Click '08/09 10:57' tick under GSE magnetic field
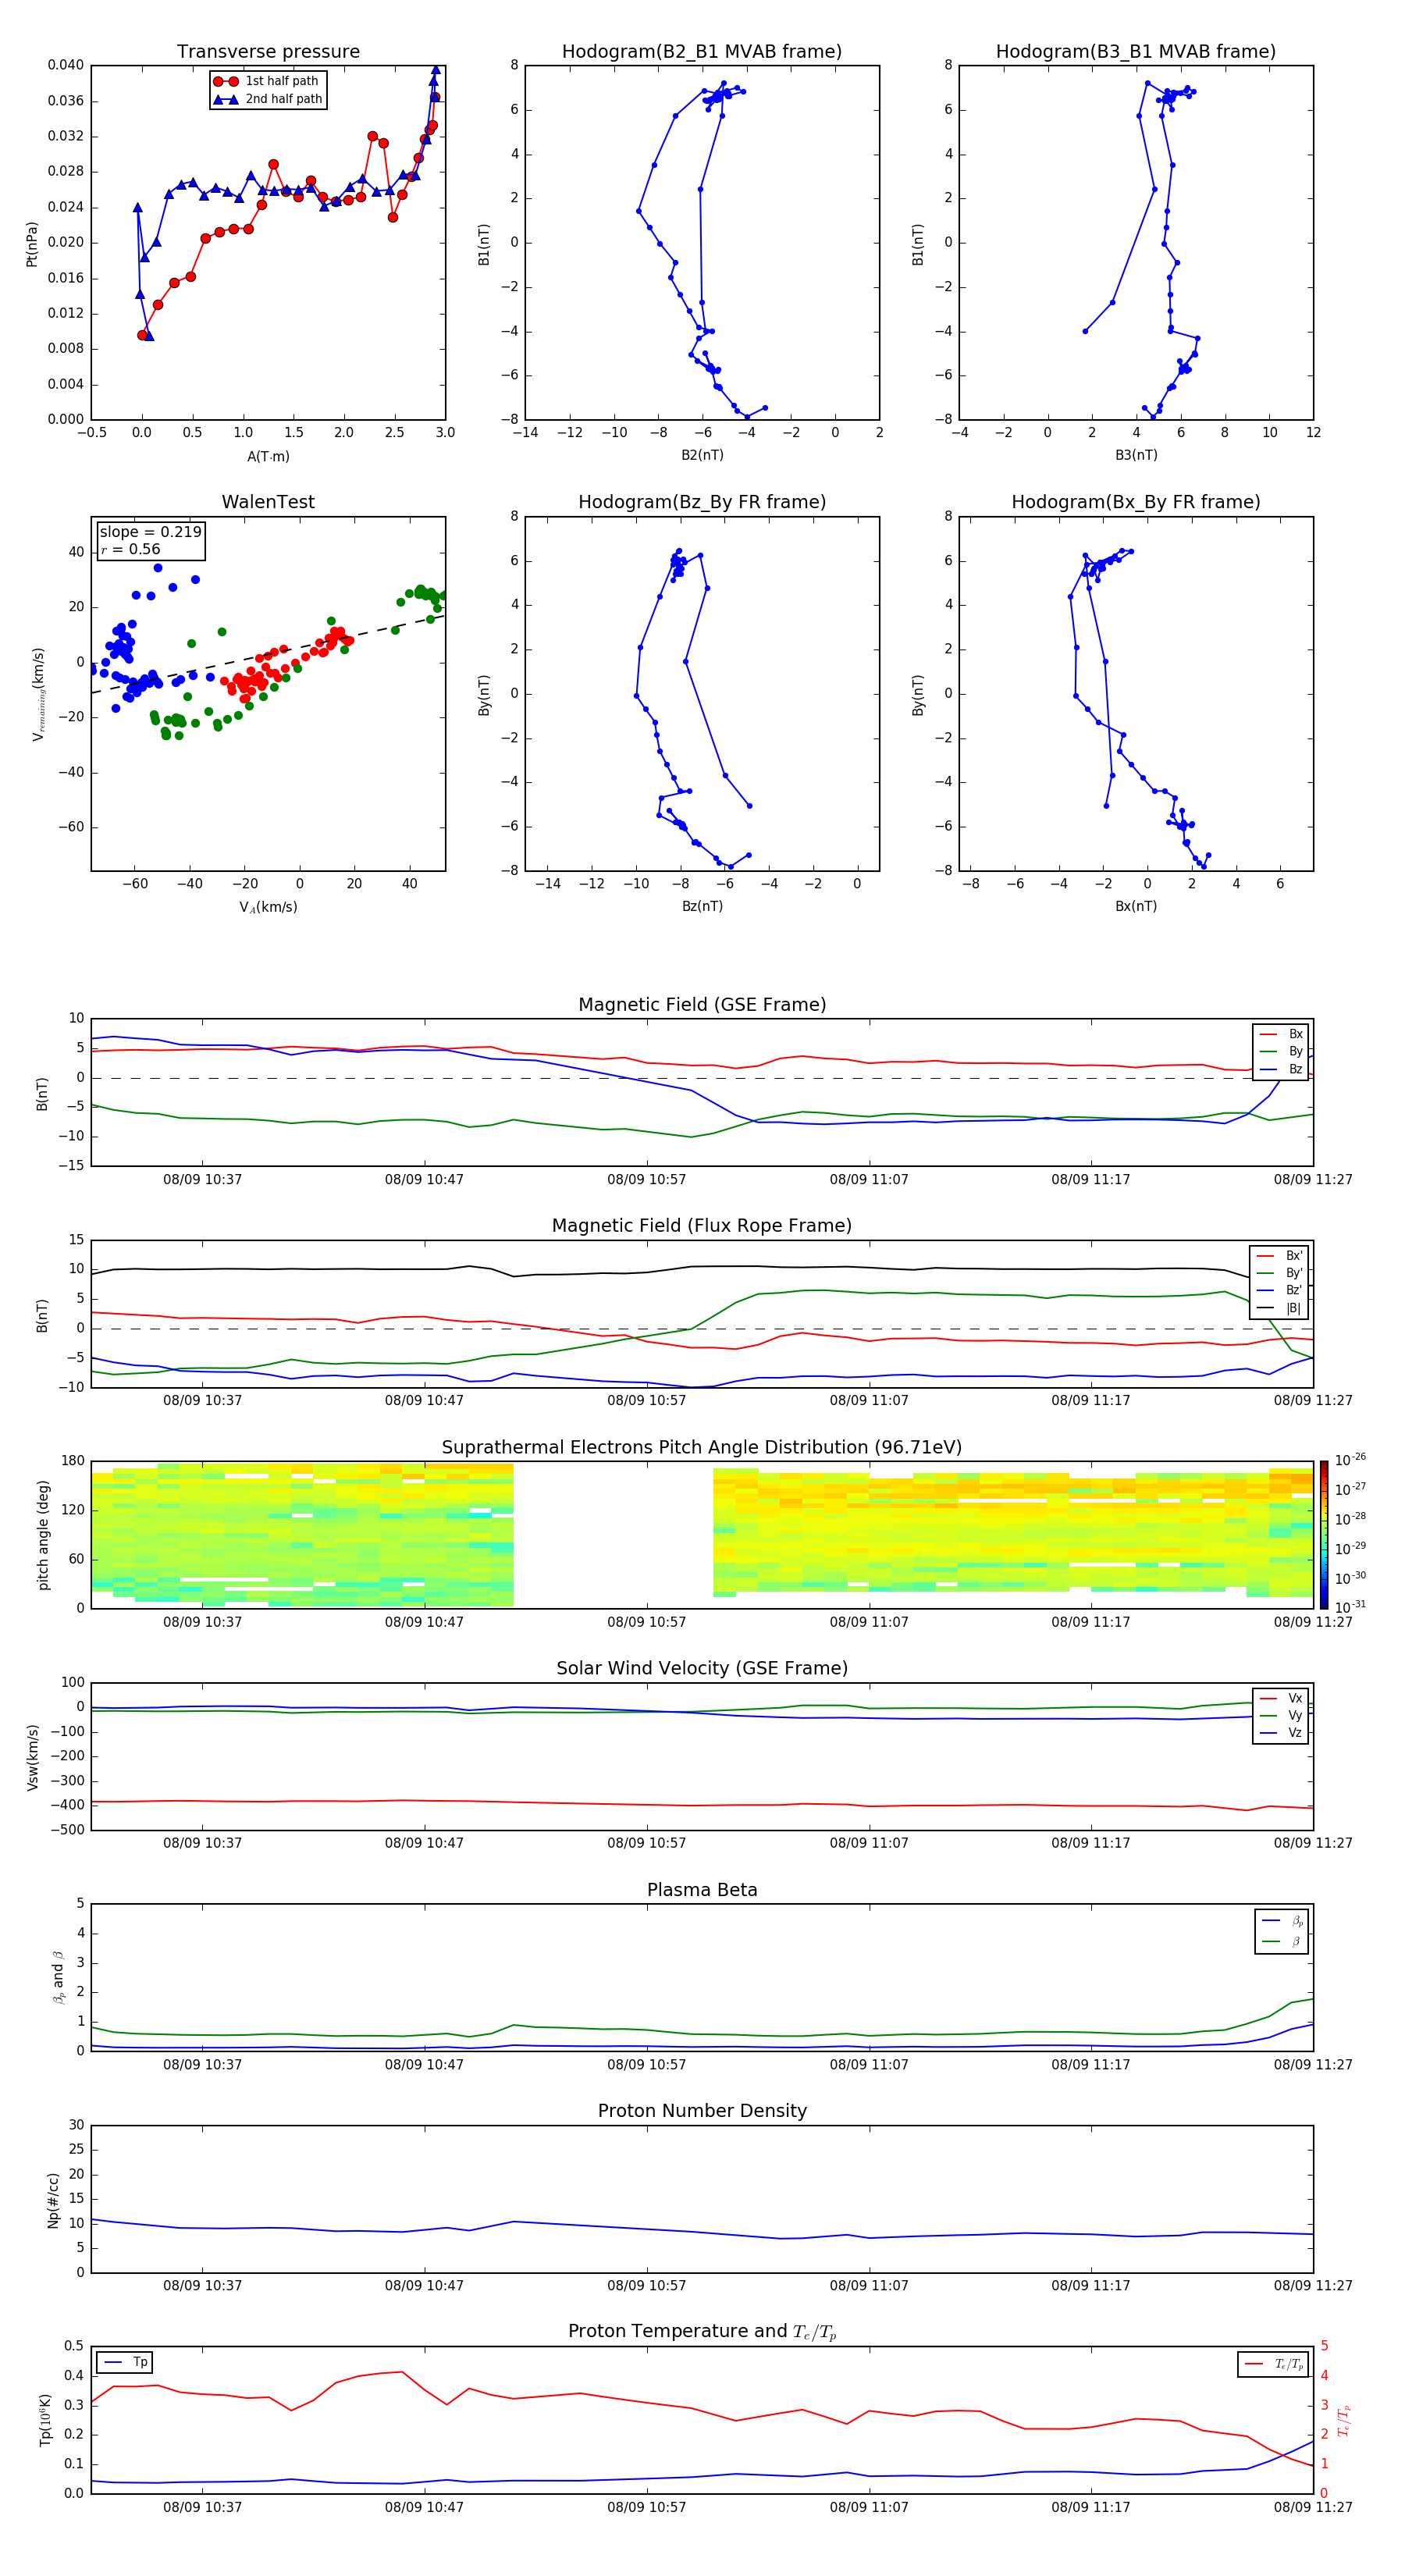 [646, 1180]
